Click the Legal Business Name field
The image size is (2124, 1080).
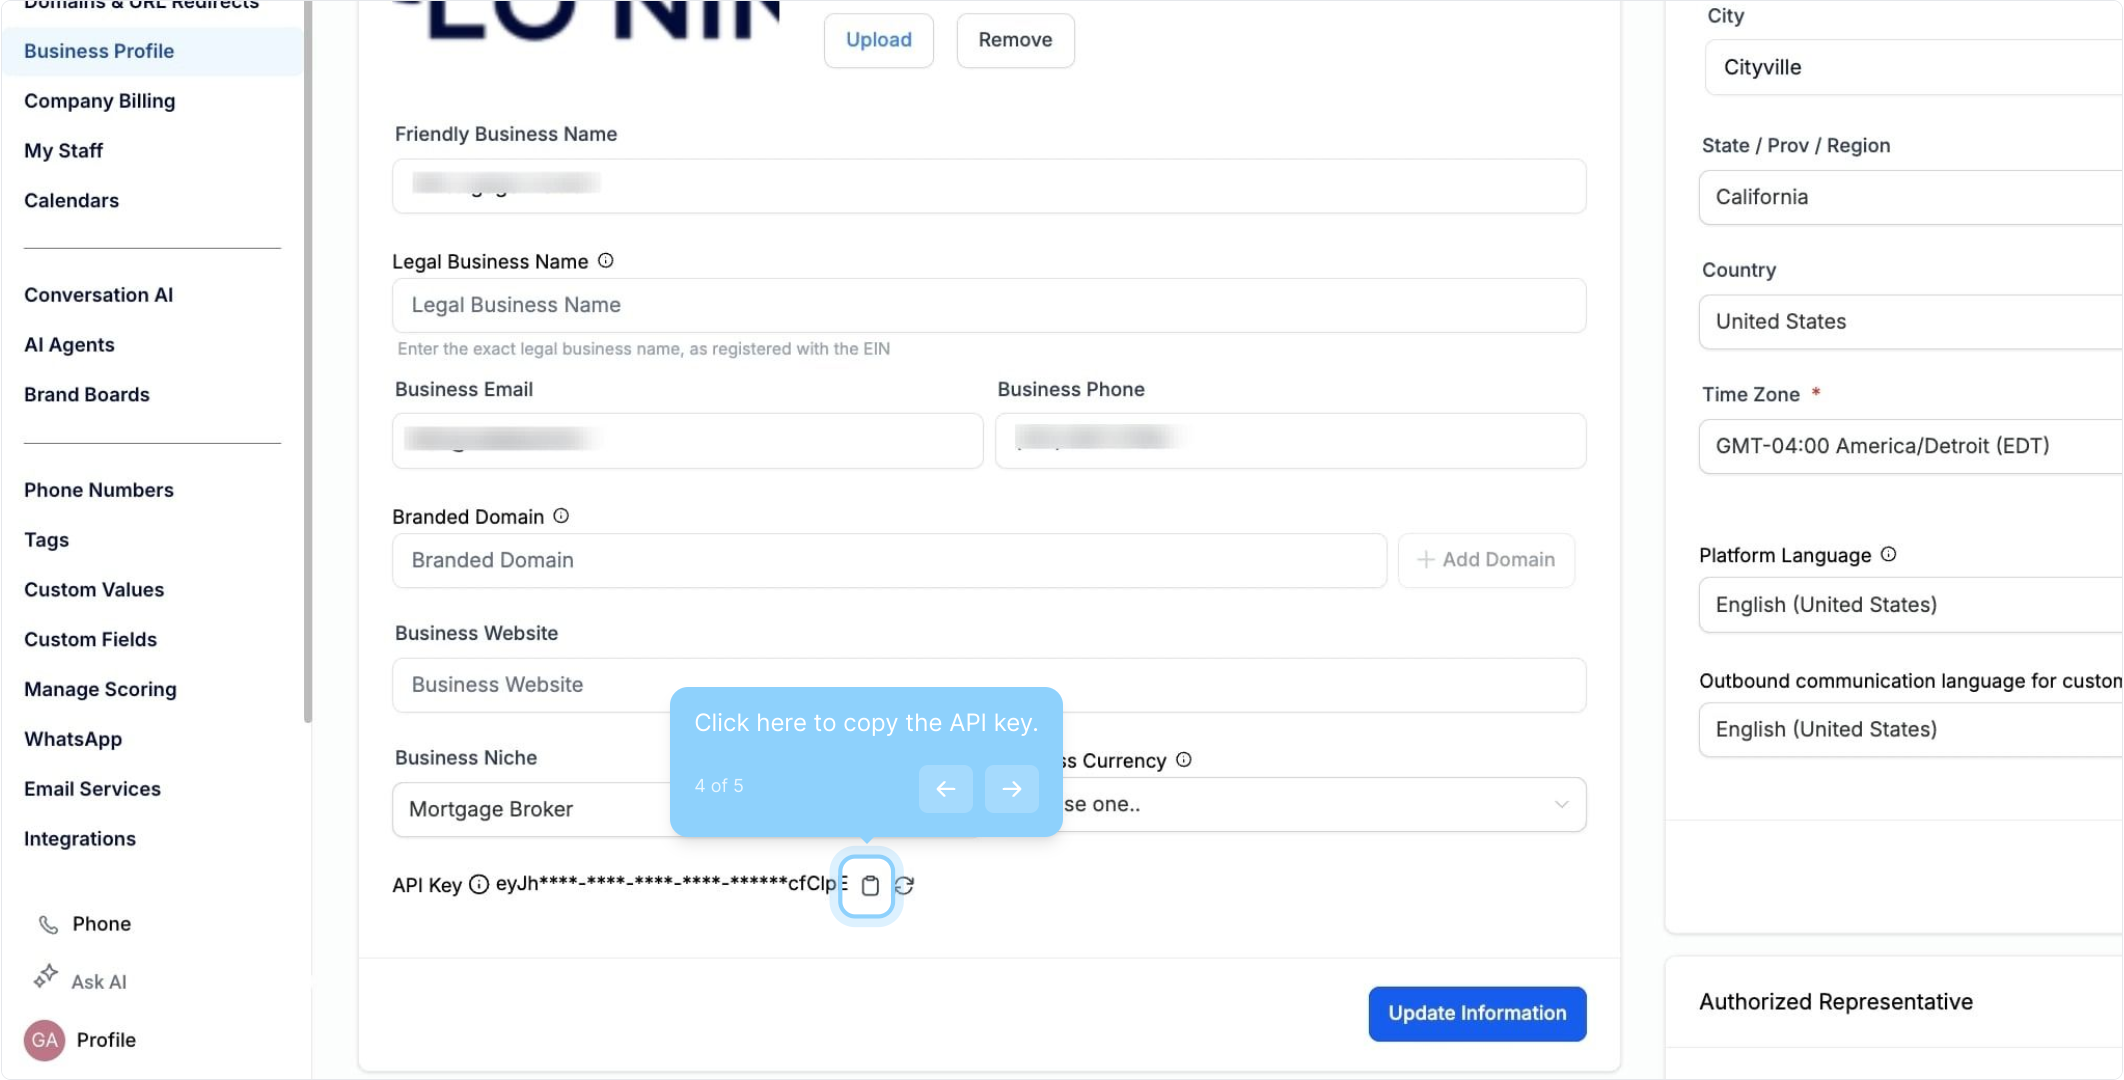tap(988, 306)
